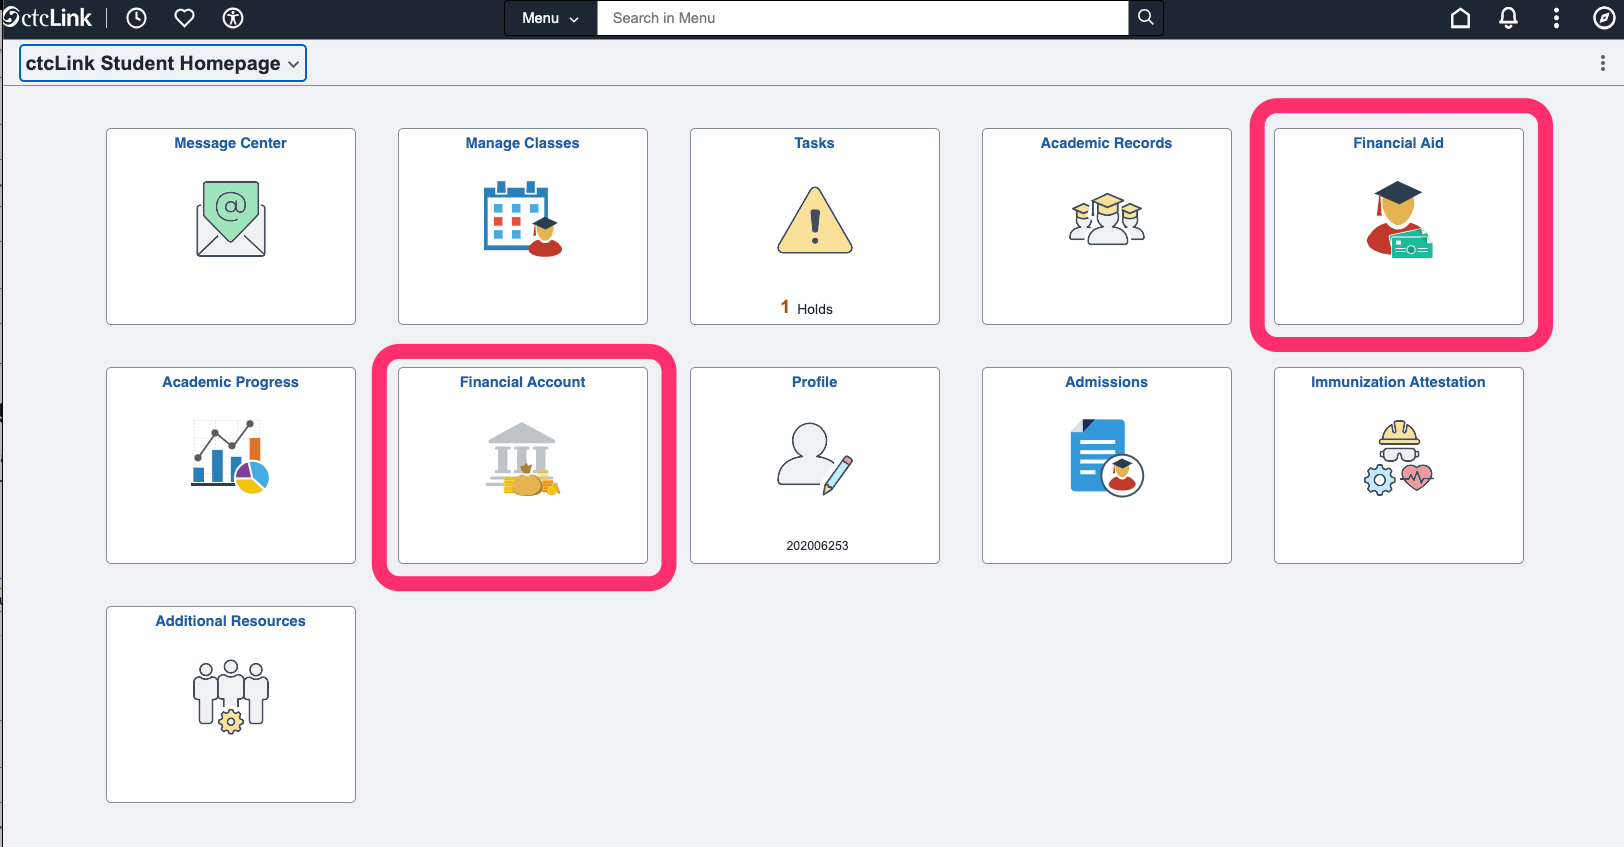Open accessibility options icon in header
Viewport: 1624px width, 847px height.
coord(233,18)
